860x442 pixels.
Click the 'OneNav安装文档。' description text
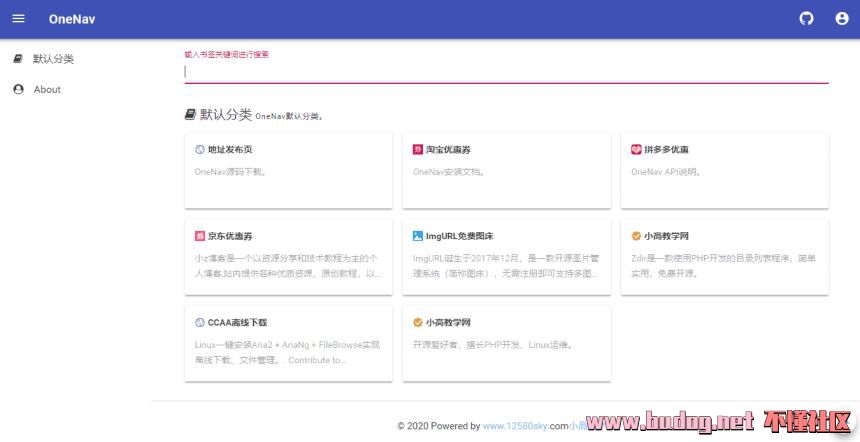[449, 172]
